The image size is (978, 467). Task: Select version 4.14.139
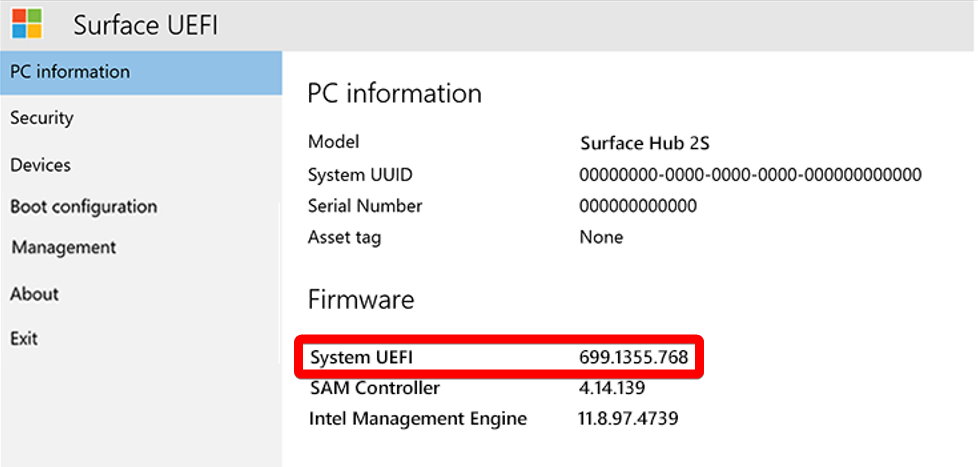coord(612,388)
